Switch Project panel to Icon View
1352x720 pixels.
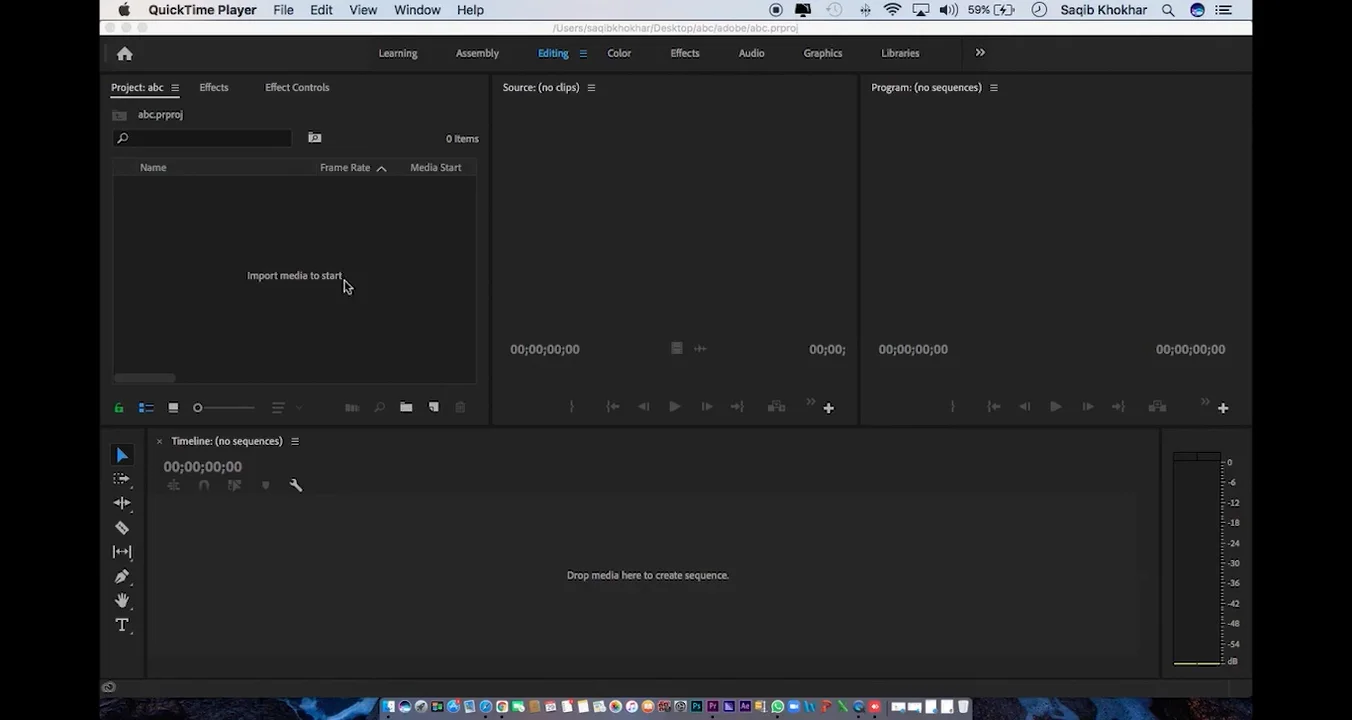(173, 407)
